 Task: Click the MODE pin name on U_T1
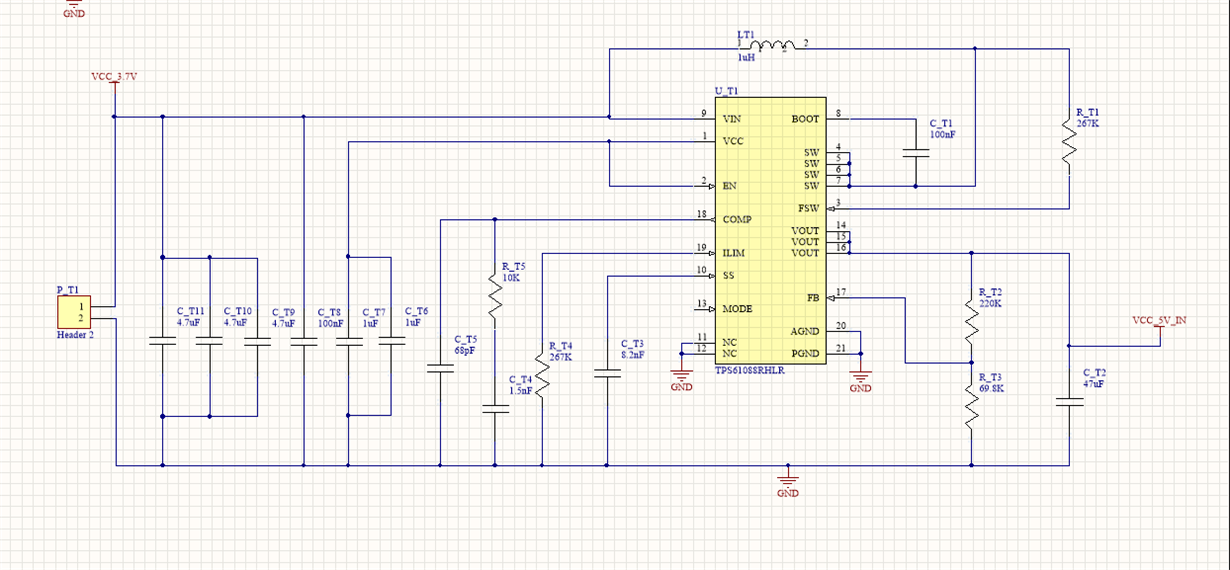coord(737,309)
